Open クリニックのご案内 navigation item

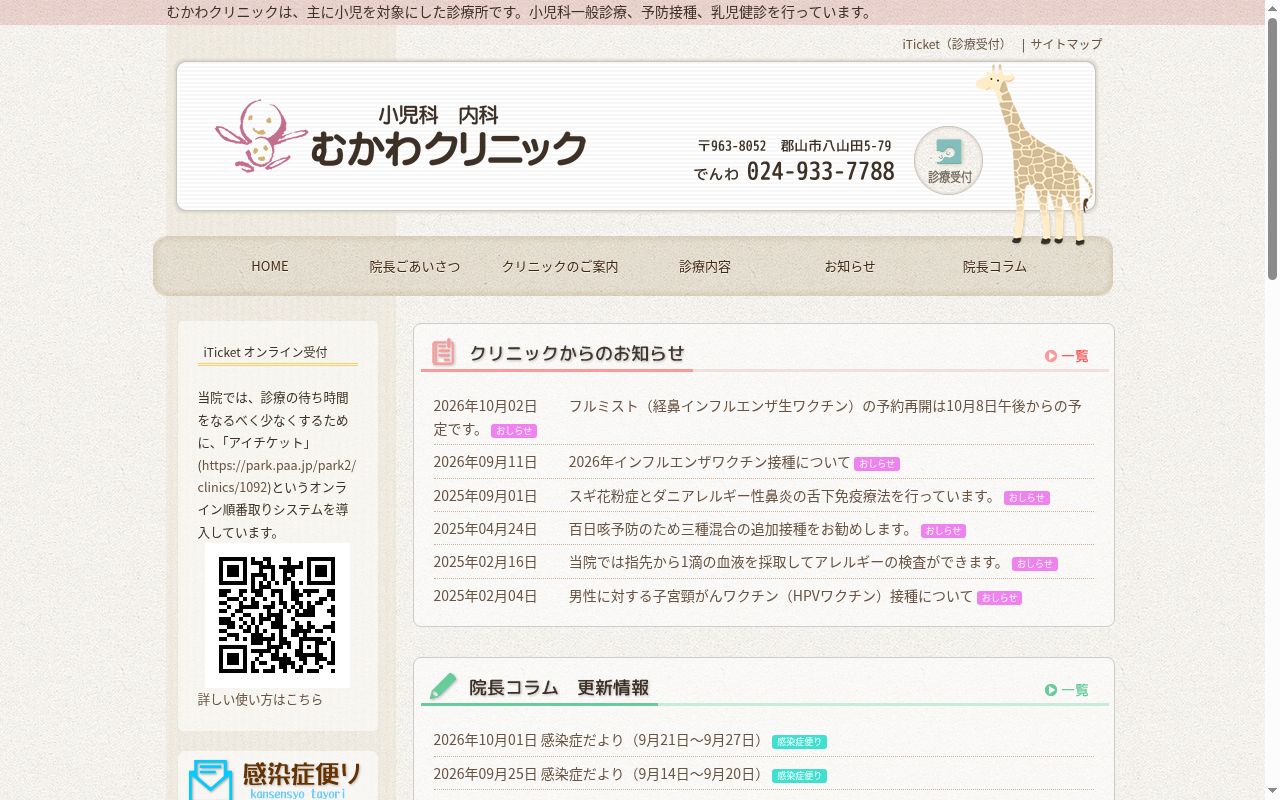pyautogui.click(x=560, y=266)
